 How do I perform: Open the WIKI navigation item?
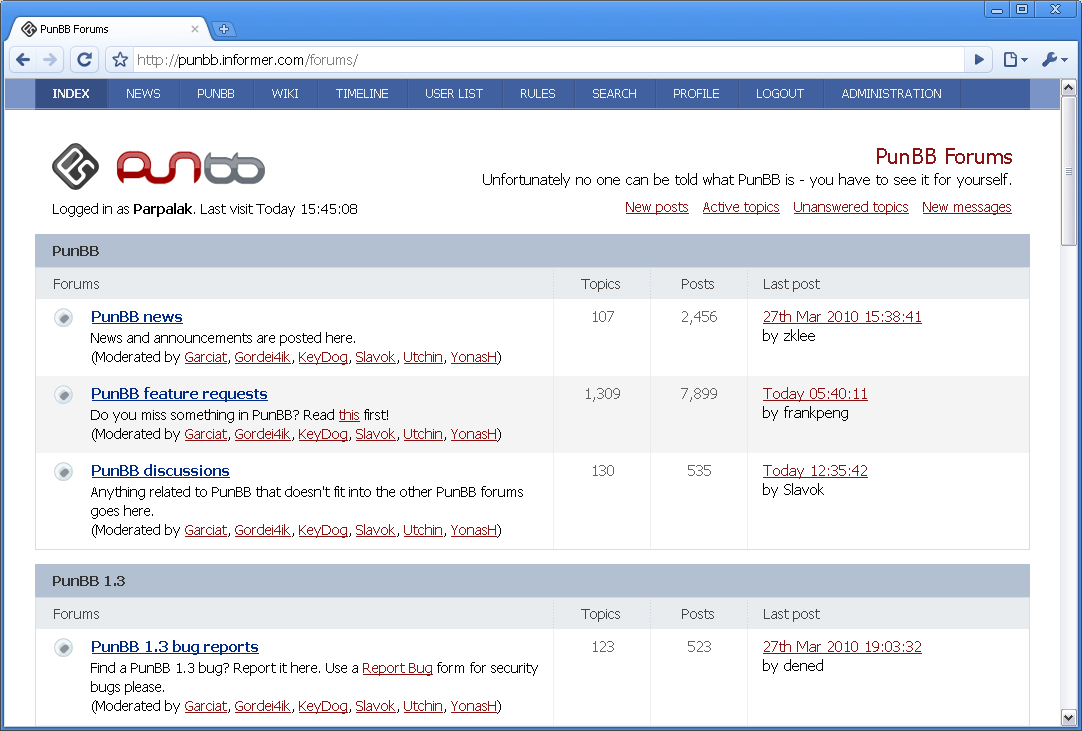coord(285,94)
